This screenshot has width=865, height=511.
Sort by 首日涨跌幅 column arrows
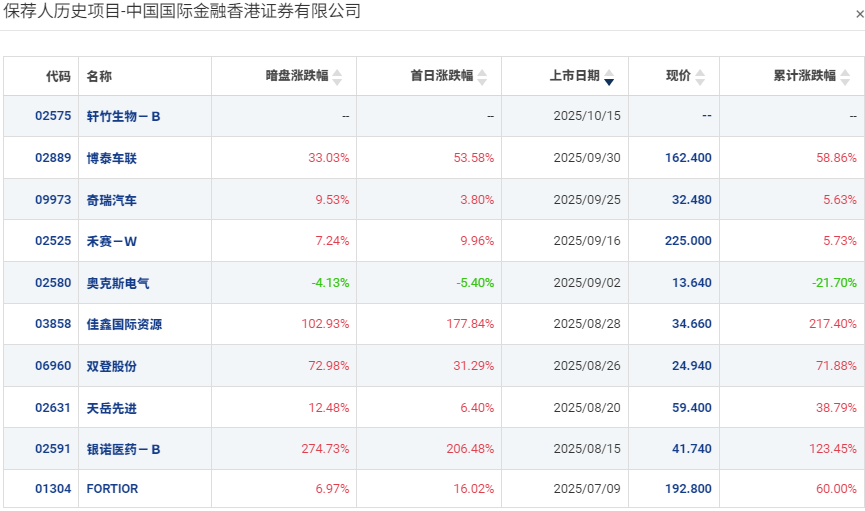tap(482, 77)
